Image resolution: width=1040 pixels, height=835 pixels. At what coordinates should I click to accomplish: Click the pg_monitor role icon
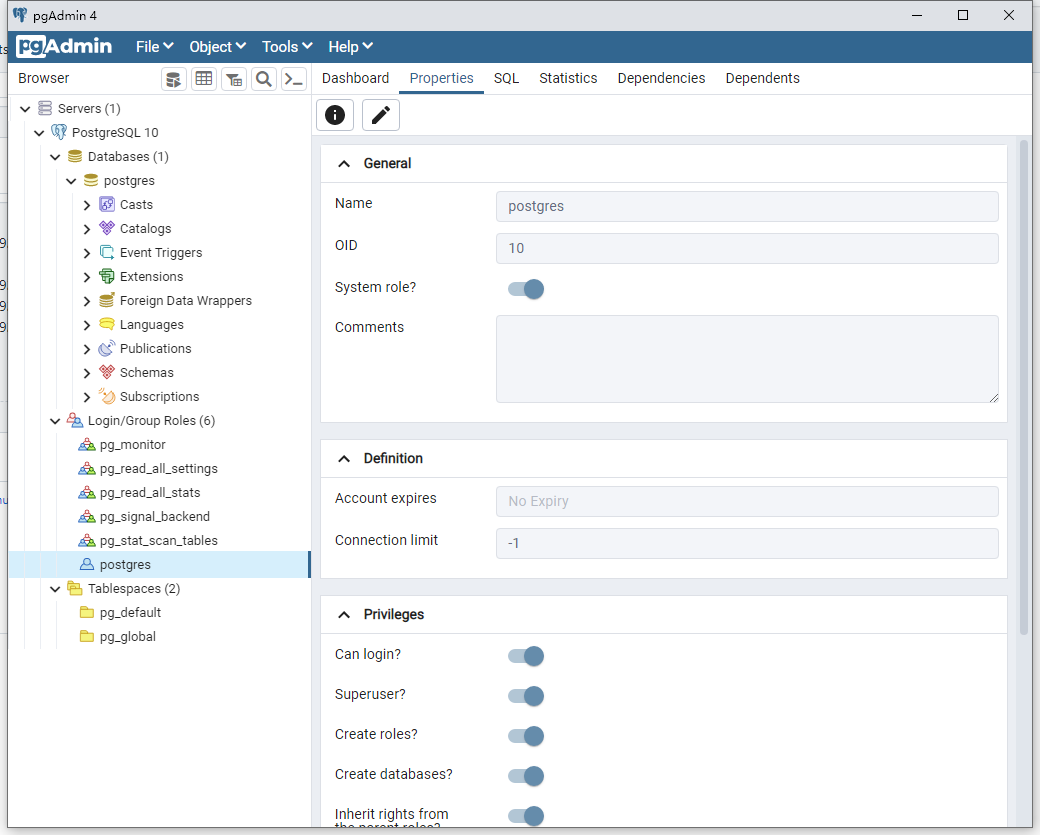[x=87, y=444]
